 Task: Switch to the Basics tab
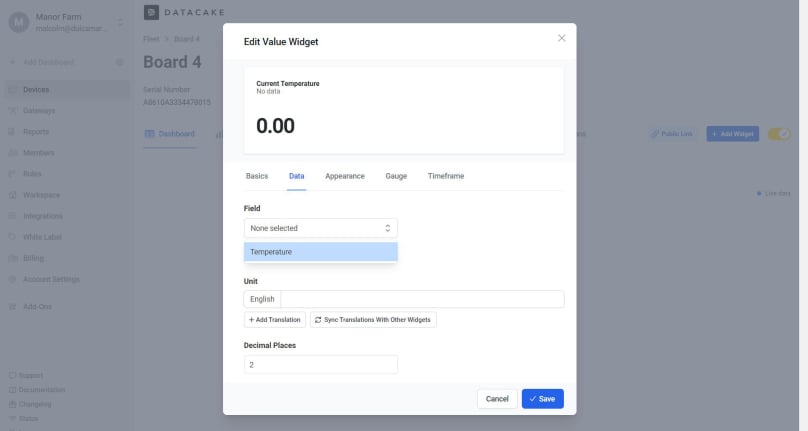click(257, 176)
